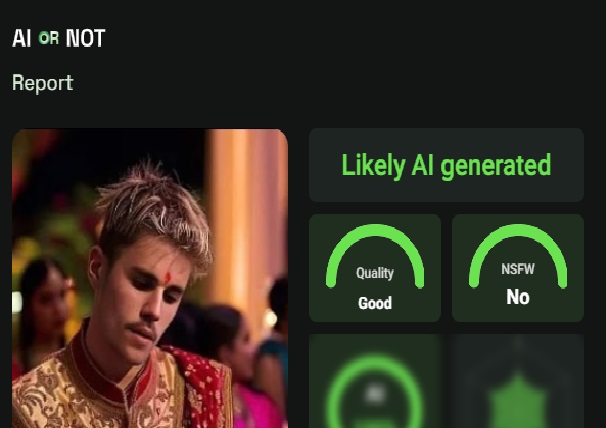Click the red forehead mark in photo

(x=168, y=278)
